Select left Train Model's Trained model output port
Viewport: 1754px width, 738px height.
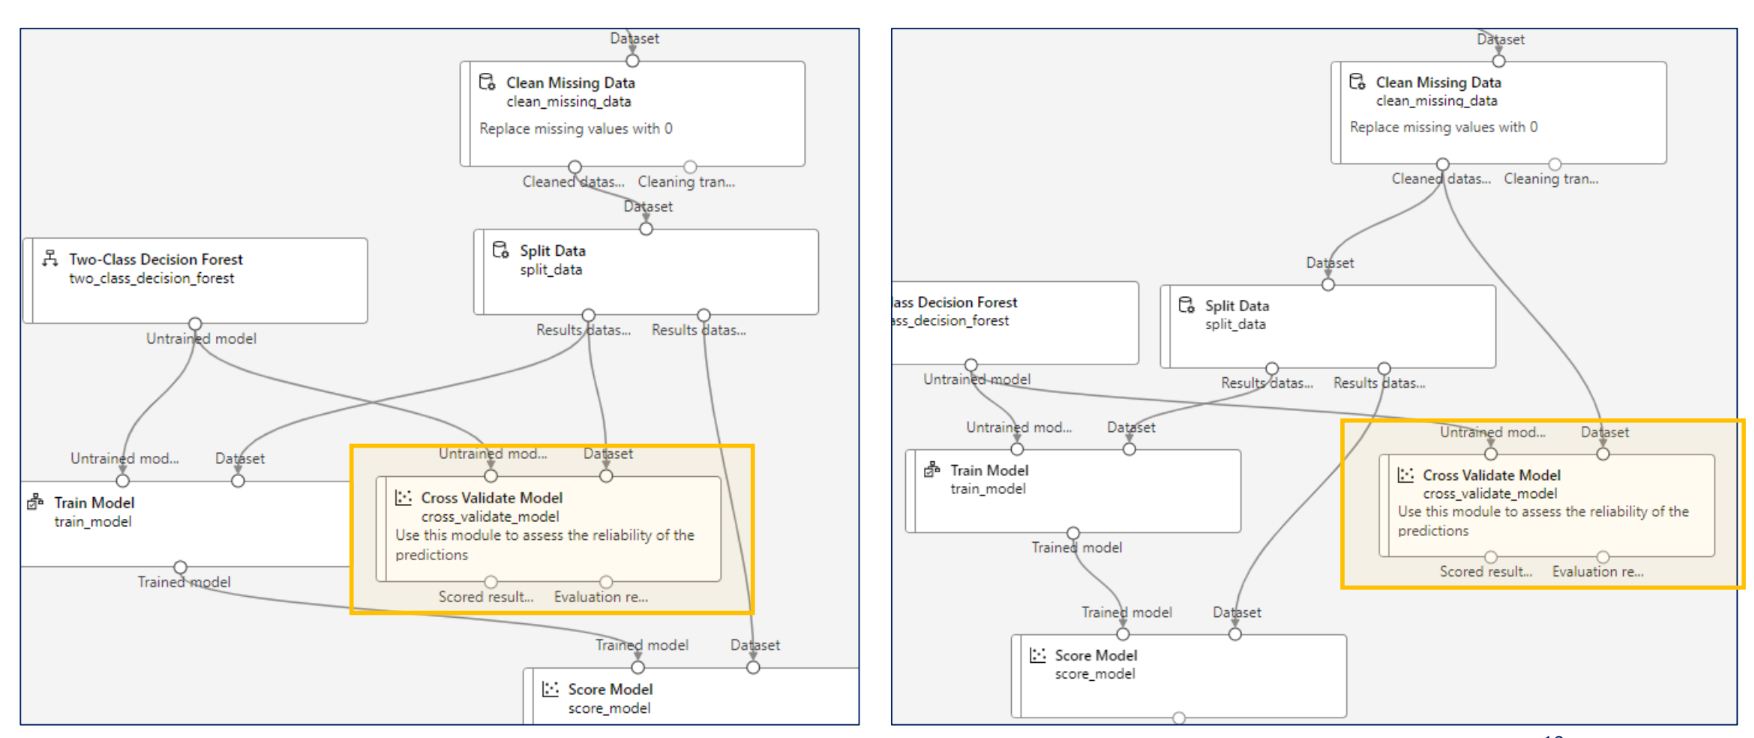coord(180,567)
